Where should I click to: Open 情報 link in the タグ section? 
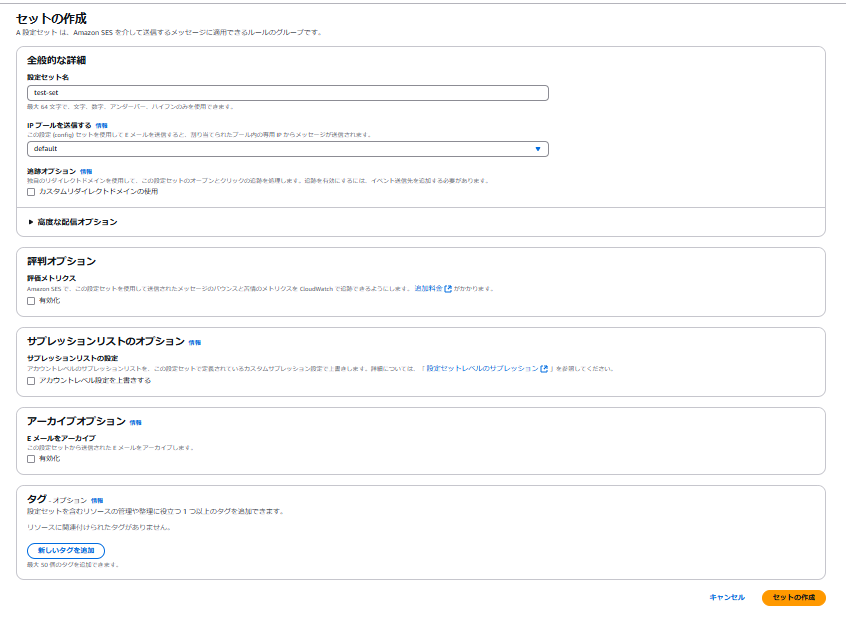97,500
